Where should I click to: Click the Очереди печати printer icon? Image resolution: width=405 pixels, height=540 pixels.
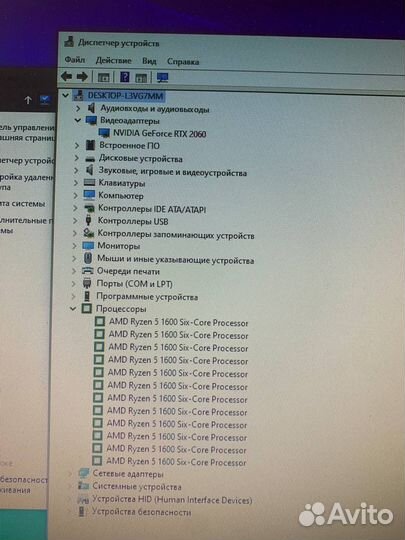pos(88,271)
